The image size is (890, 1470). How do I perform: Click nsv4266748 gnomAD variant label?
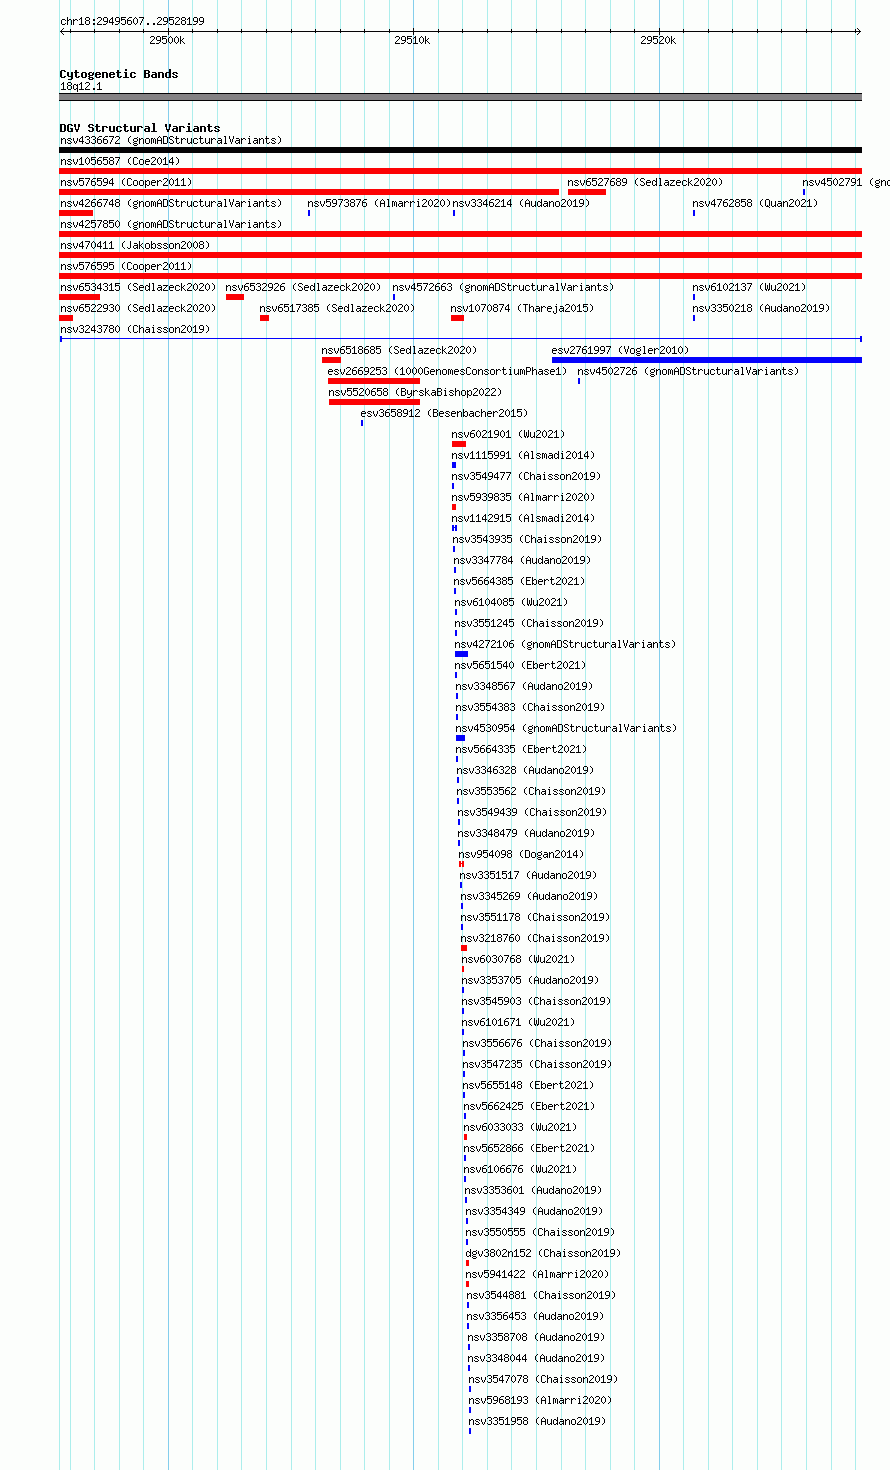[x=170, y=203]
